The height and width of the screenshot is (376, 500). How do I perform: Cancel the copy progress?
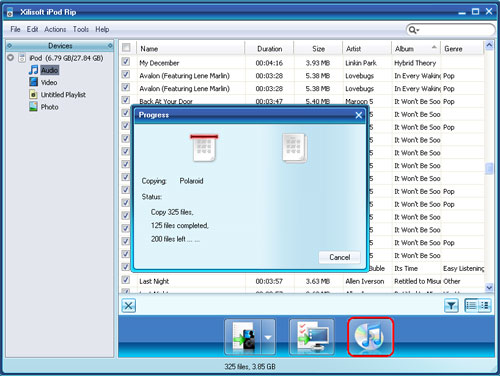pos(339,257)
